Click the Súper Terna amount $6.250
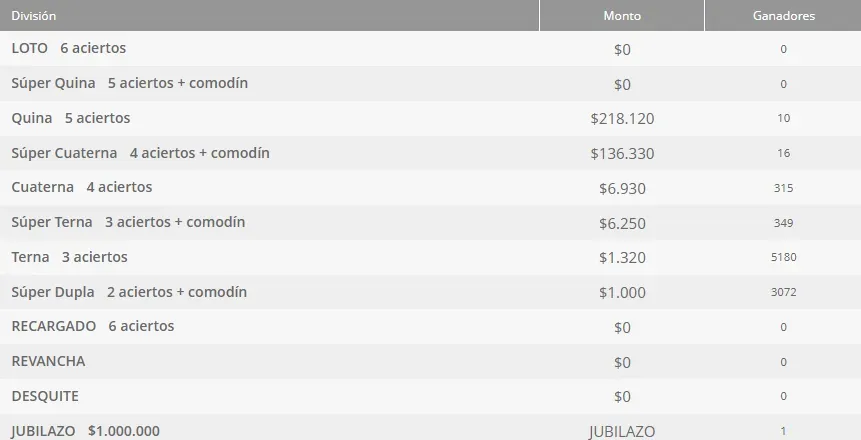The image size is (861, 440). click(x=622, y=223)
